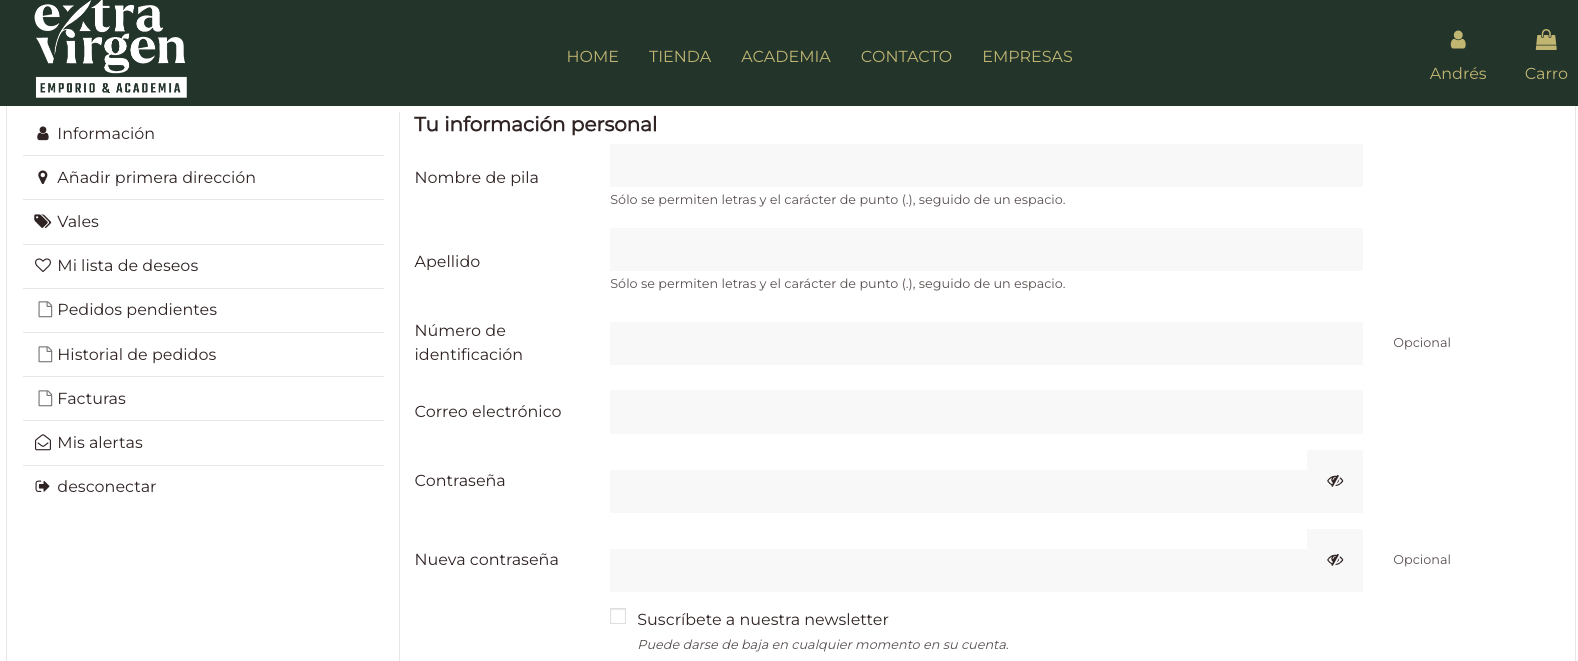Screen dimensions: 1578x661
Task: Click the Puede darse de baja note
Action: (x=823, y=644)
